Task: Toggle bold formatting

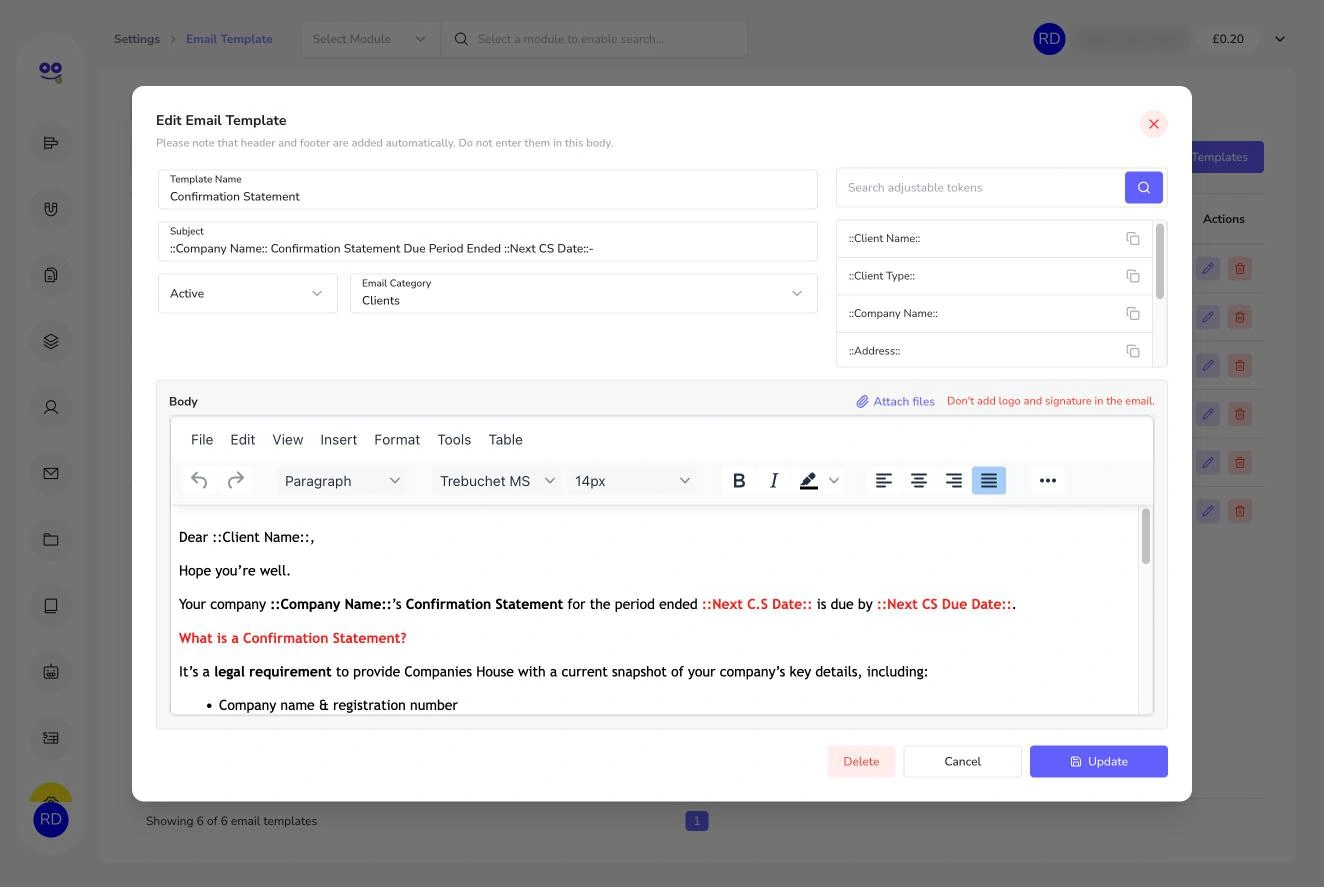Action: 739,481
